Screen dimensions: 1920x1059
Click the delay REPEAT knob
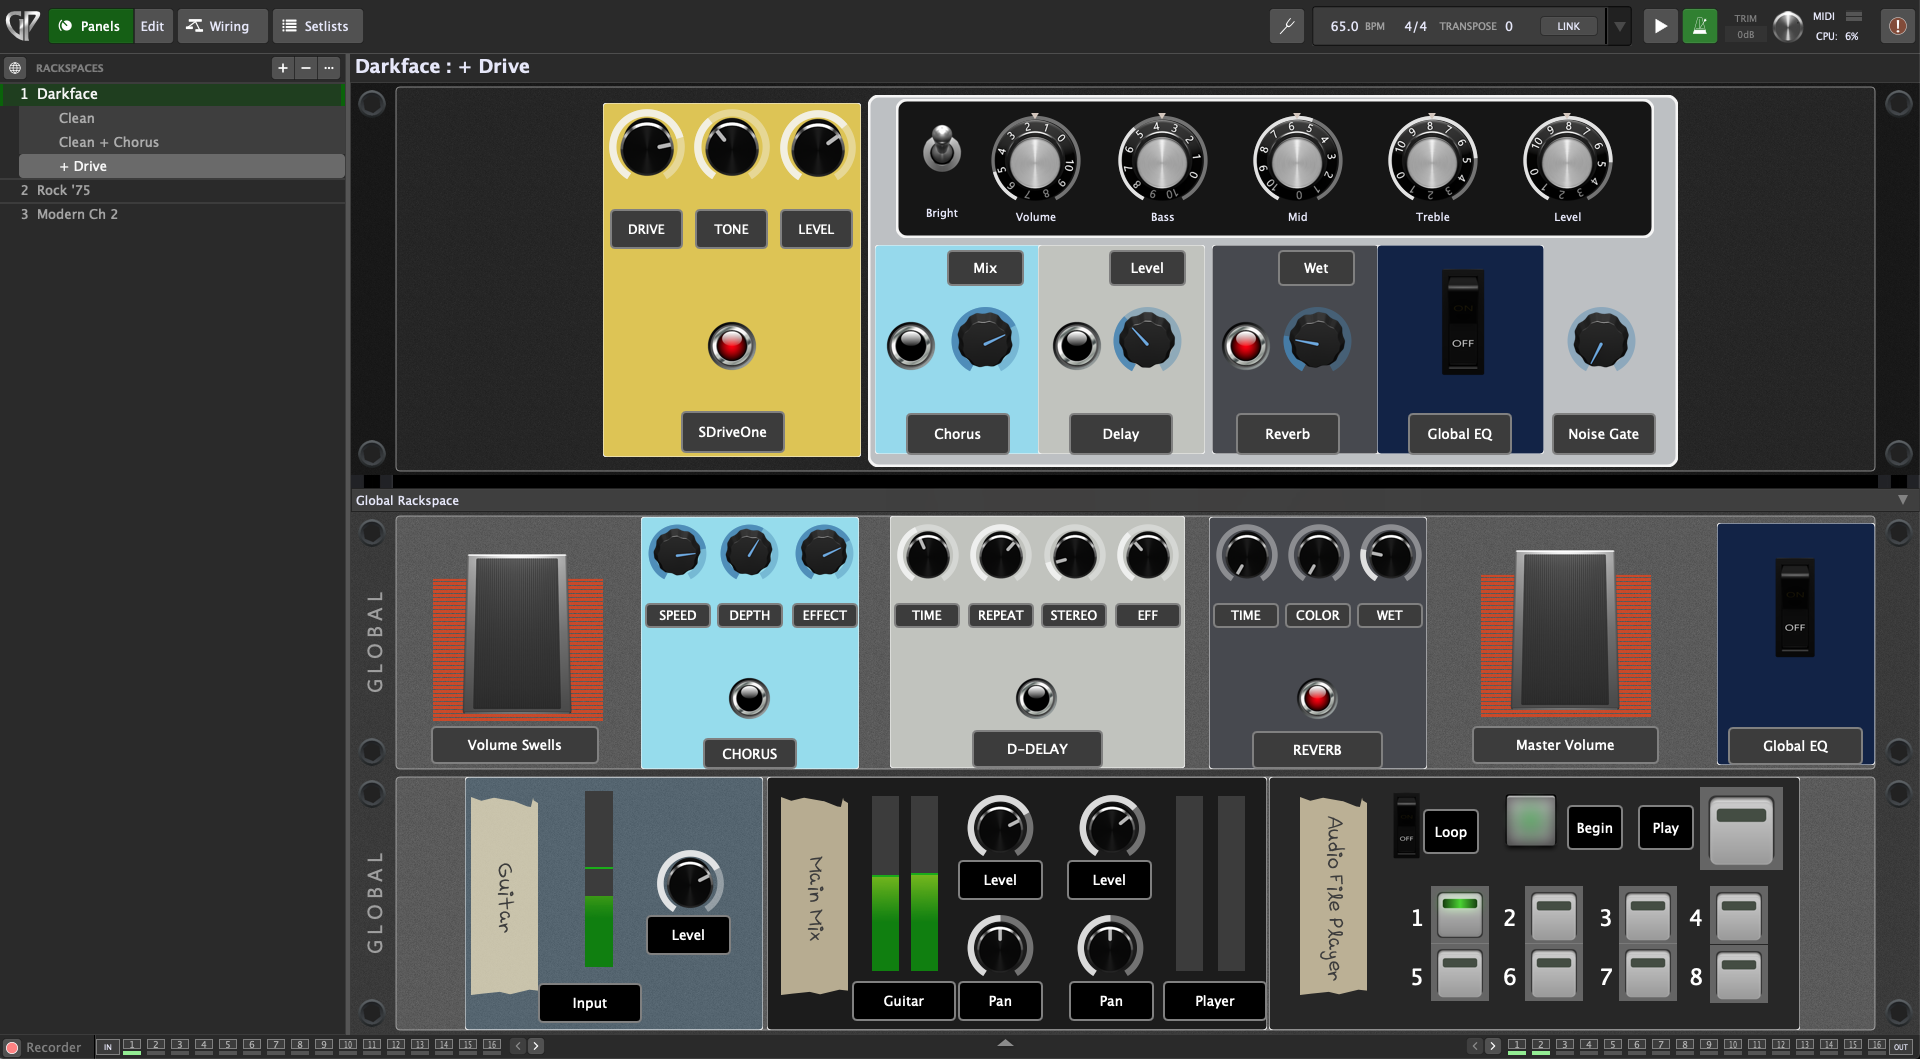point(1000,554)
